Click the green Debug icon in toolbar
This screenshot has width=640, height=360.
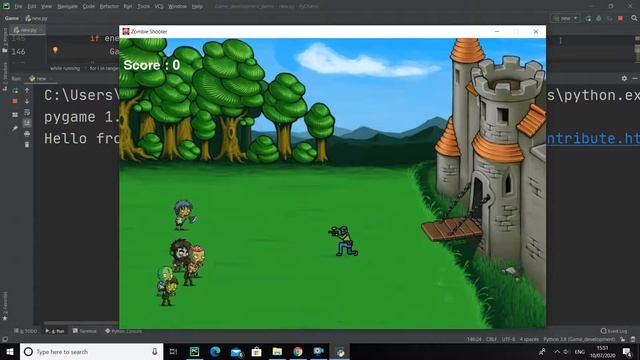tap(599, 18)
